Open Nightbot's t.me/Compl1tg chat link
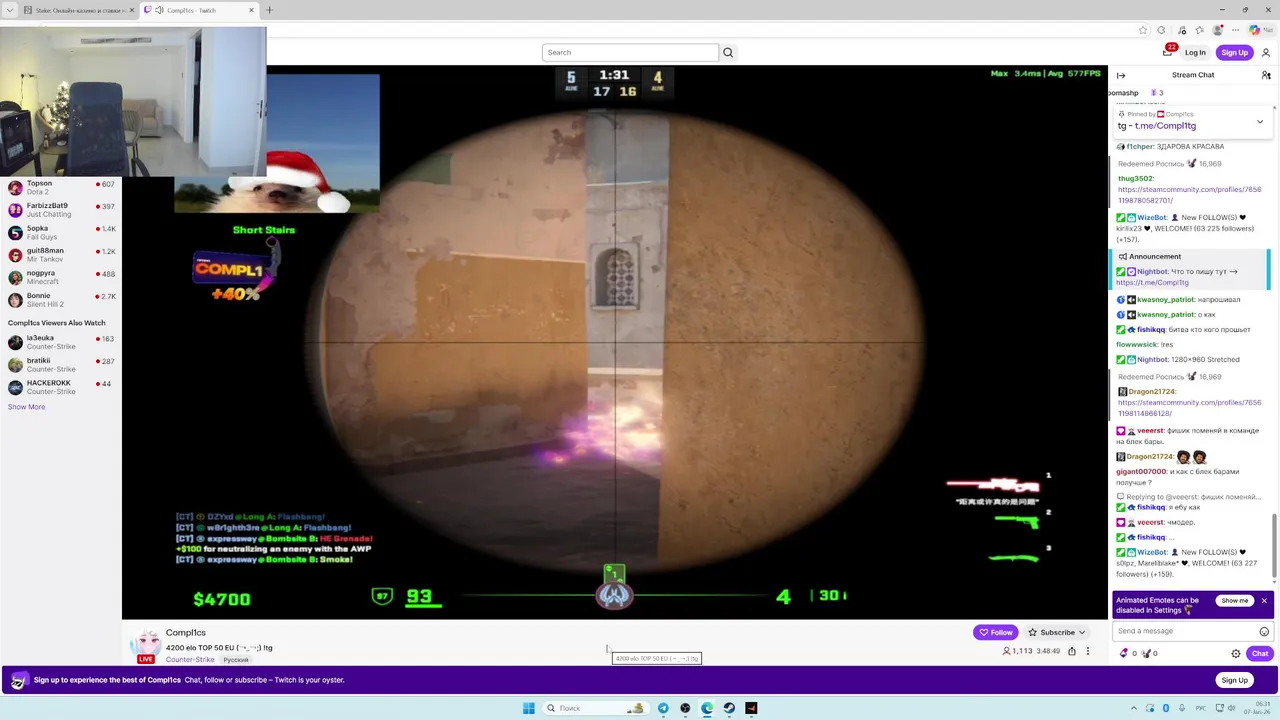This screenshot has height=720, width=1280. pyautogui.click(x=1152, y=283)
